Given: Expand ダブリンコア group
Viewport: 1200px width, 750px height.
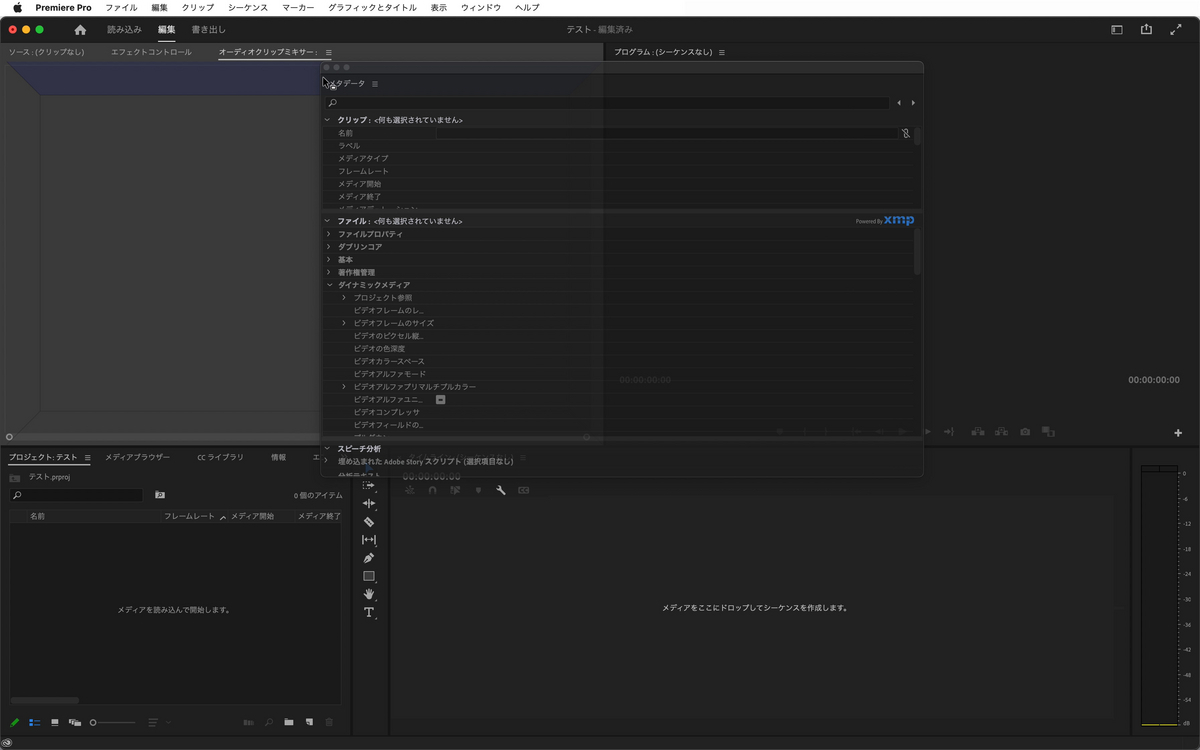Looking at the screenshot, I should (x=329, y=247).
